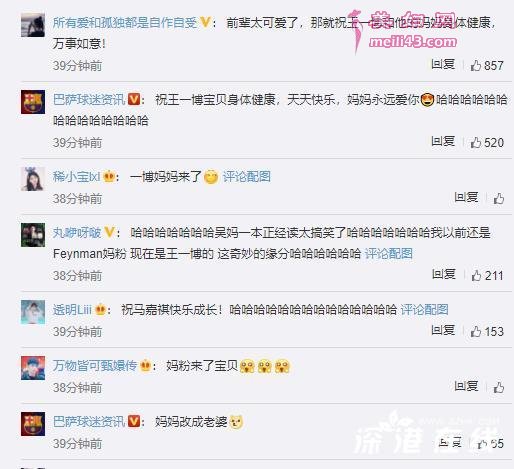Like 透明Liii's comment with 153 likes
This screenshot has width=514, height=469.
[x=475, y=331]
